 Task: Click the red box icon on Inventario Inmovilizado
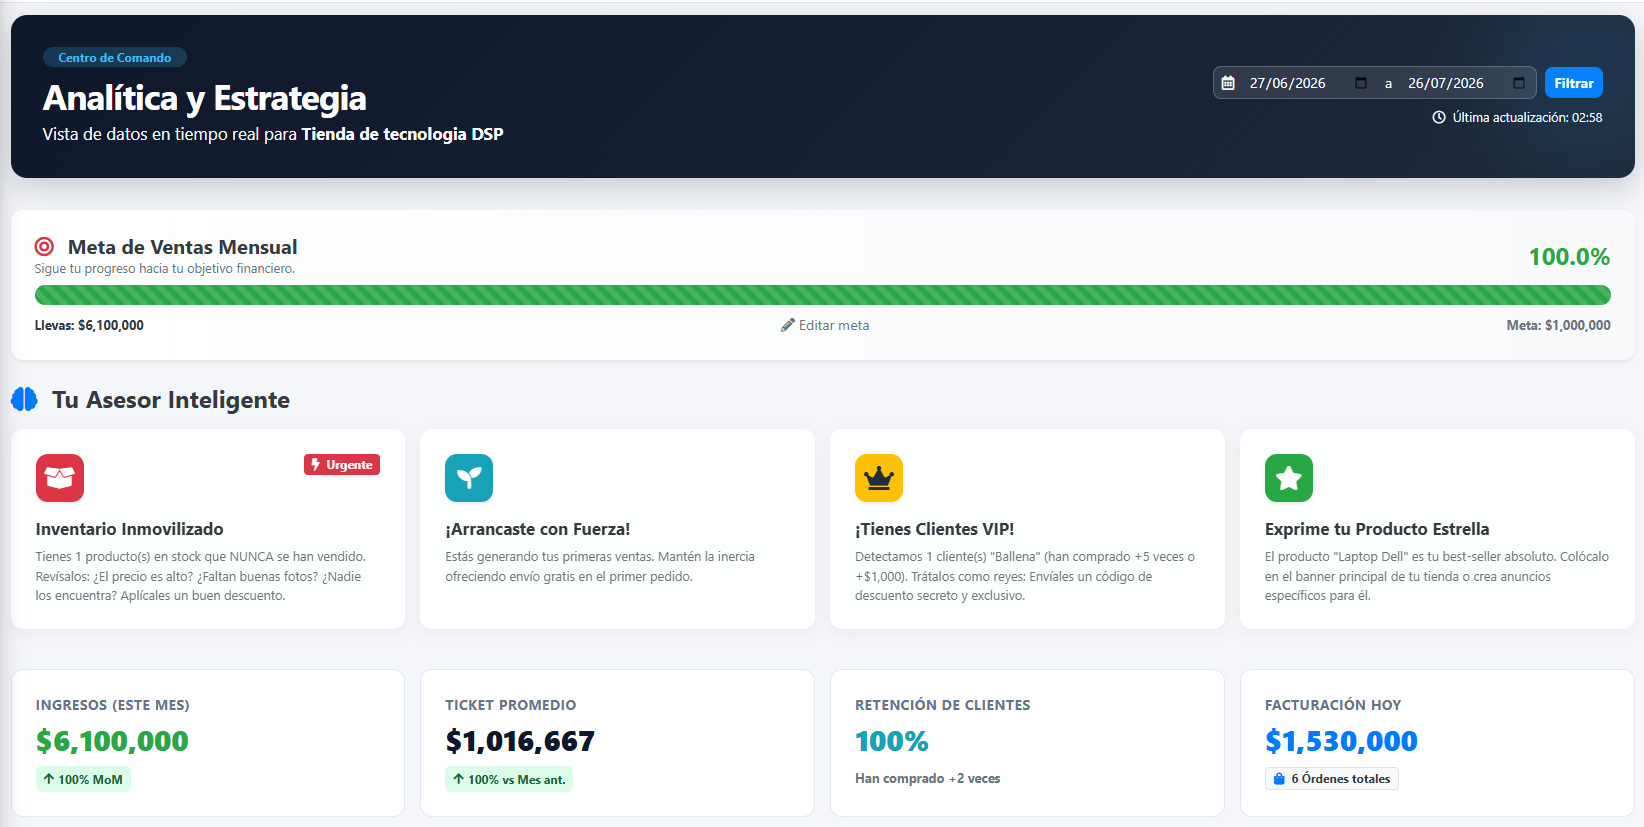point(60,478)
